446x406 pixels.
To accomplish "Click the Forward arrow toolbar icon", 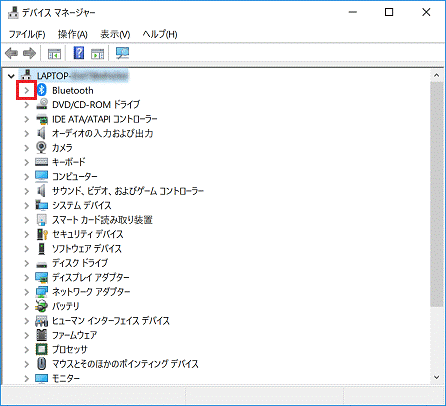I will coord(29,53).
